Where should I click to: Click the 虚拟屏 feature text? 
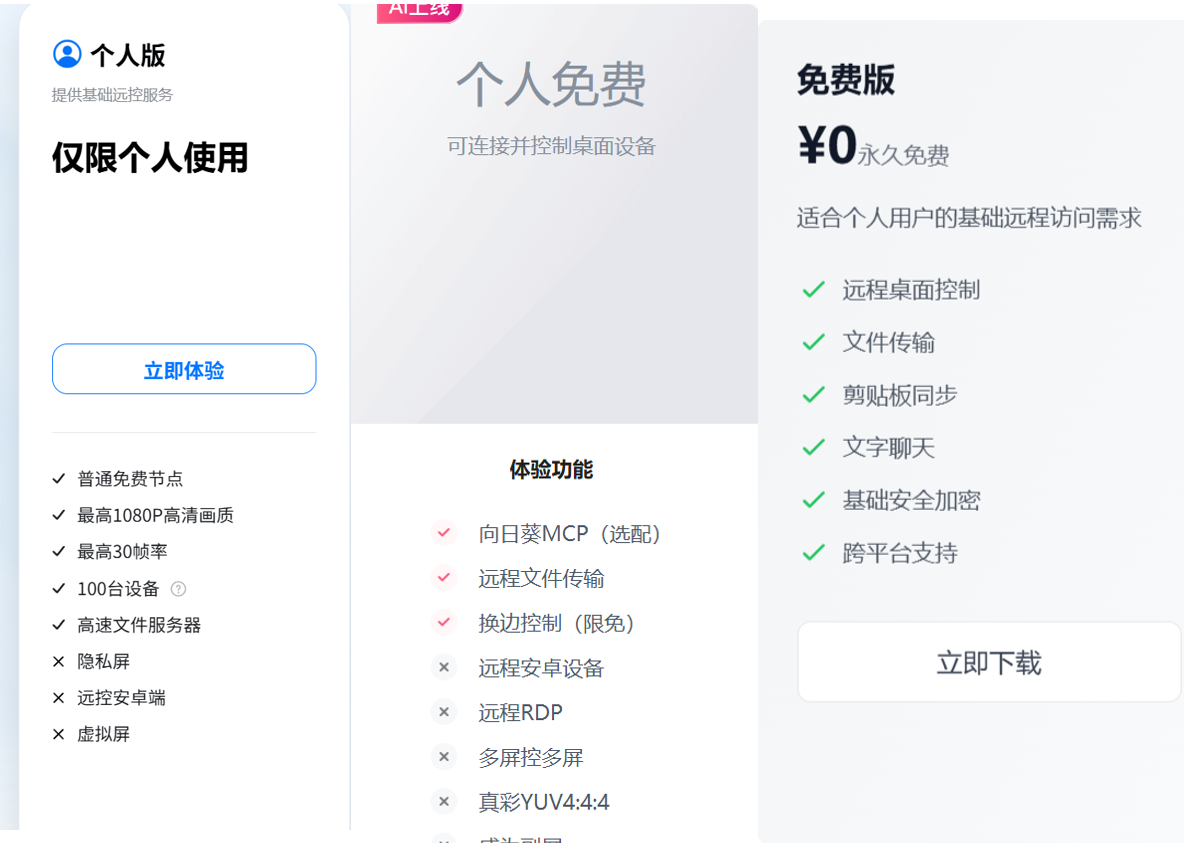tap(103, 734)
